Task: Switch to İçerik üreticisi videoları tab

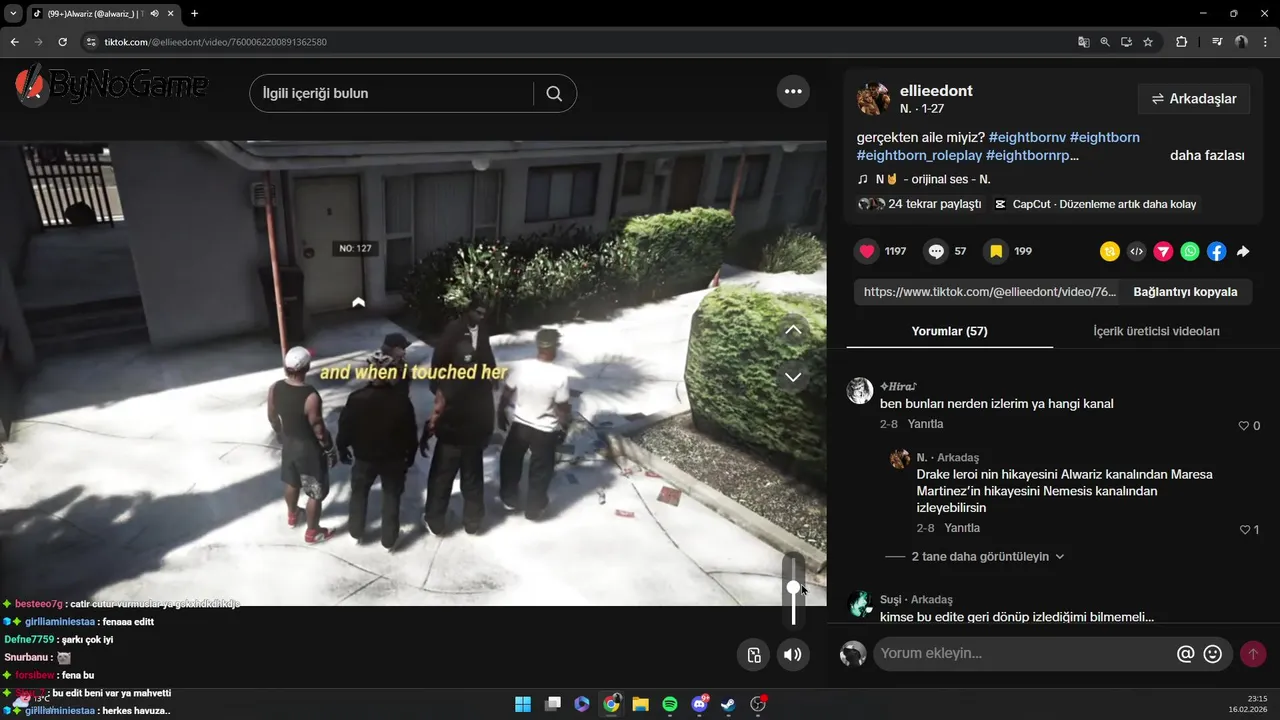Action: pos(1156,331)
